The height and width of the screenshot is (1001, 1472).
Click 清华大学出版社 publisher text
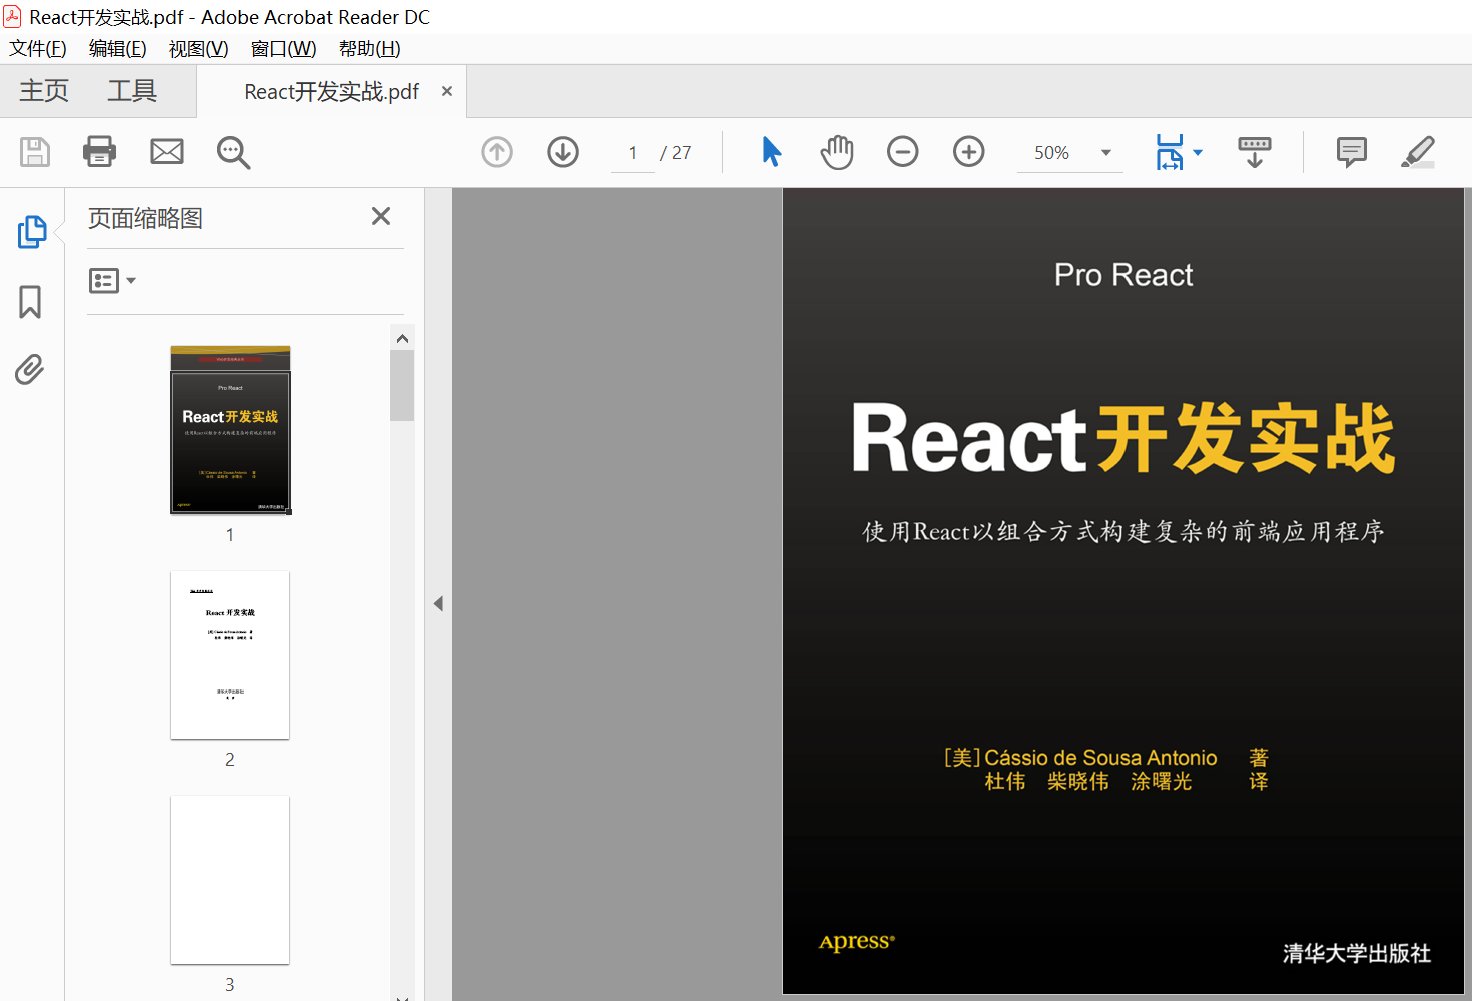click(1357, 953)
